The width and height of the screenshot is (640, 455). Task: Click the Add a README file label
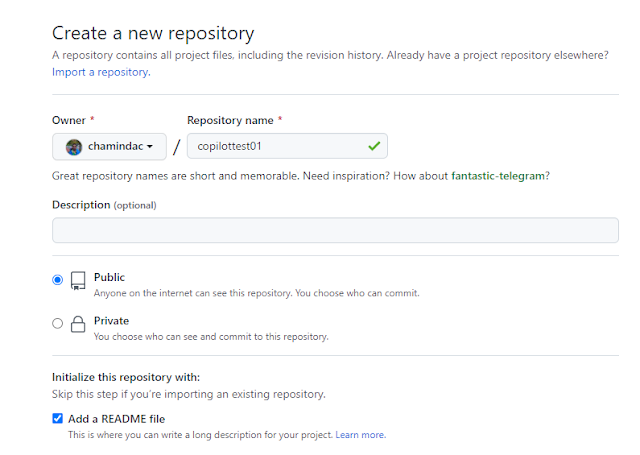pyautogui.click(x=116, y=419)
